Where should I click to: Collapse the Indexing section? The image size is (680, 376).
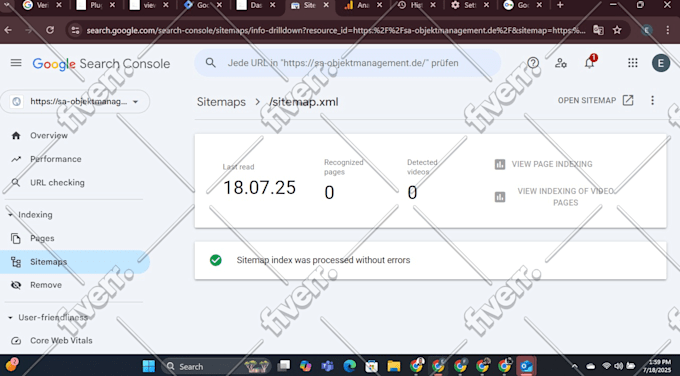10,215
